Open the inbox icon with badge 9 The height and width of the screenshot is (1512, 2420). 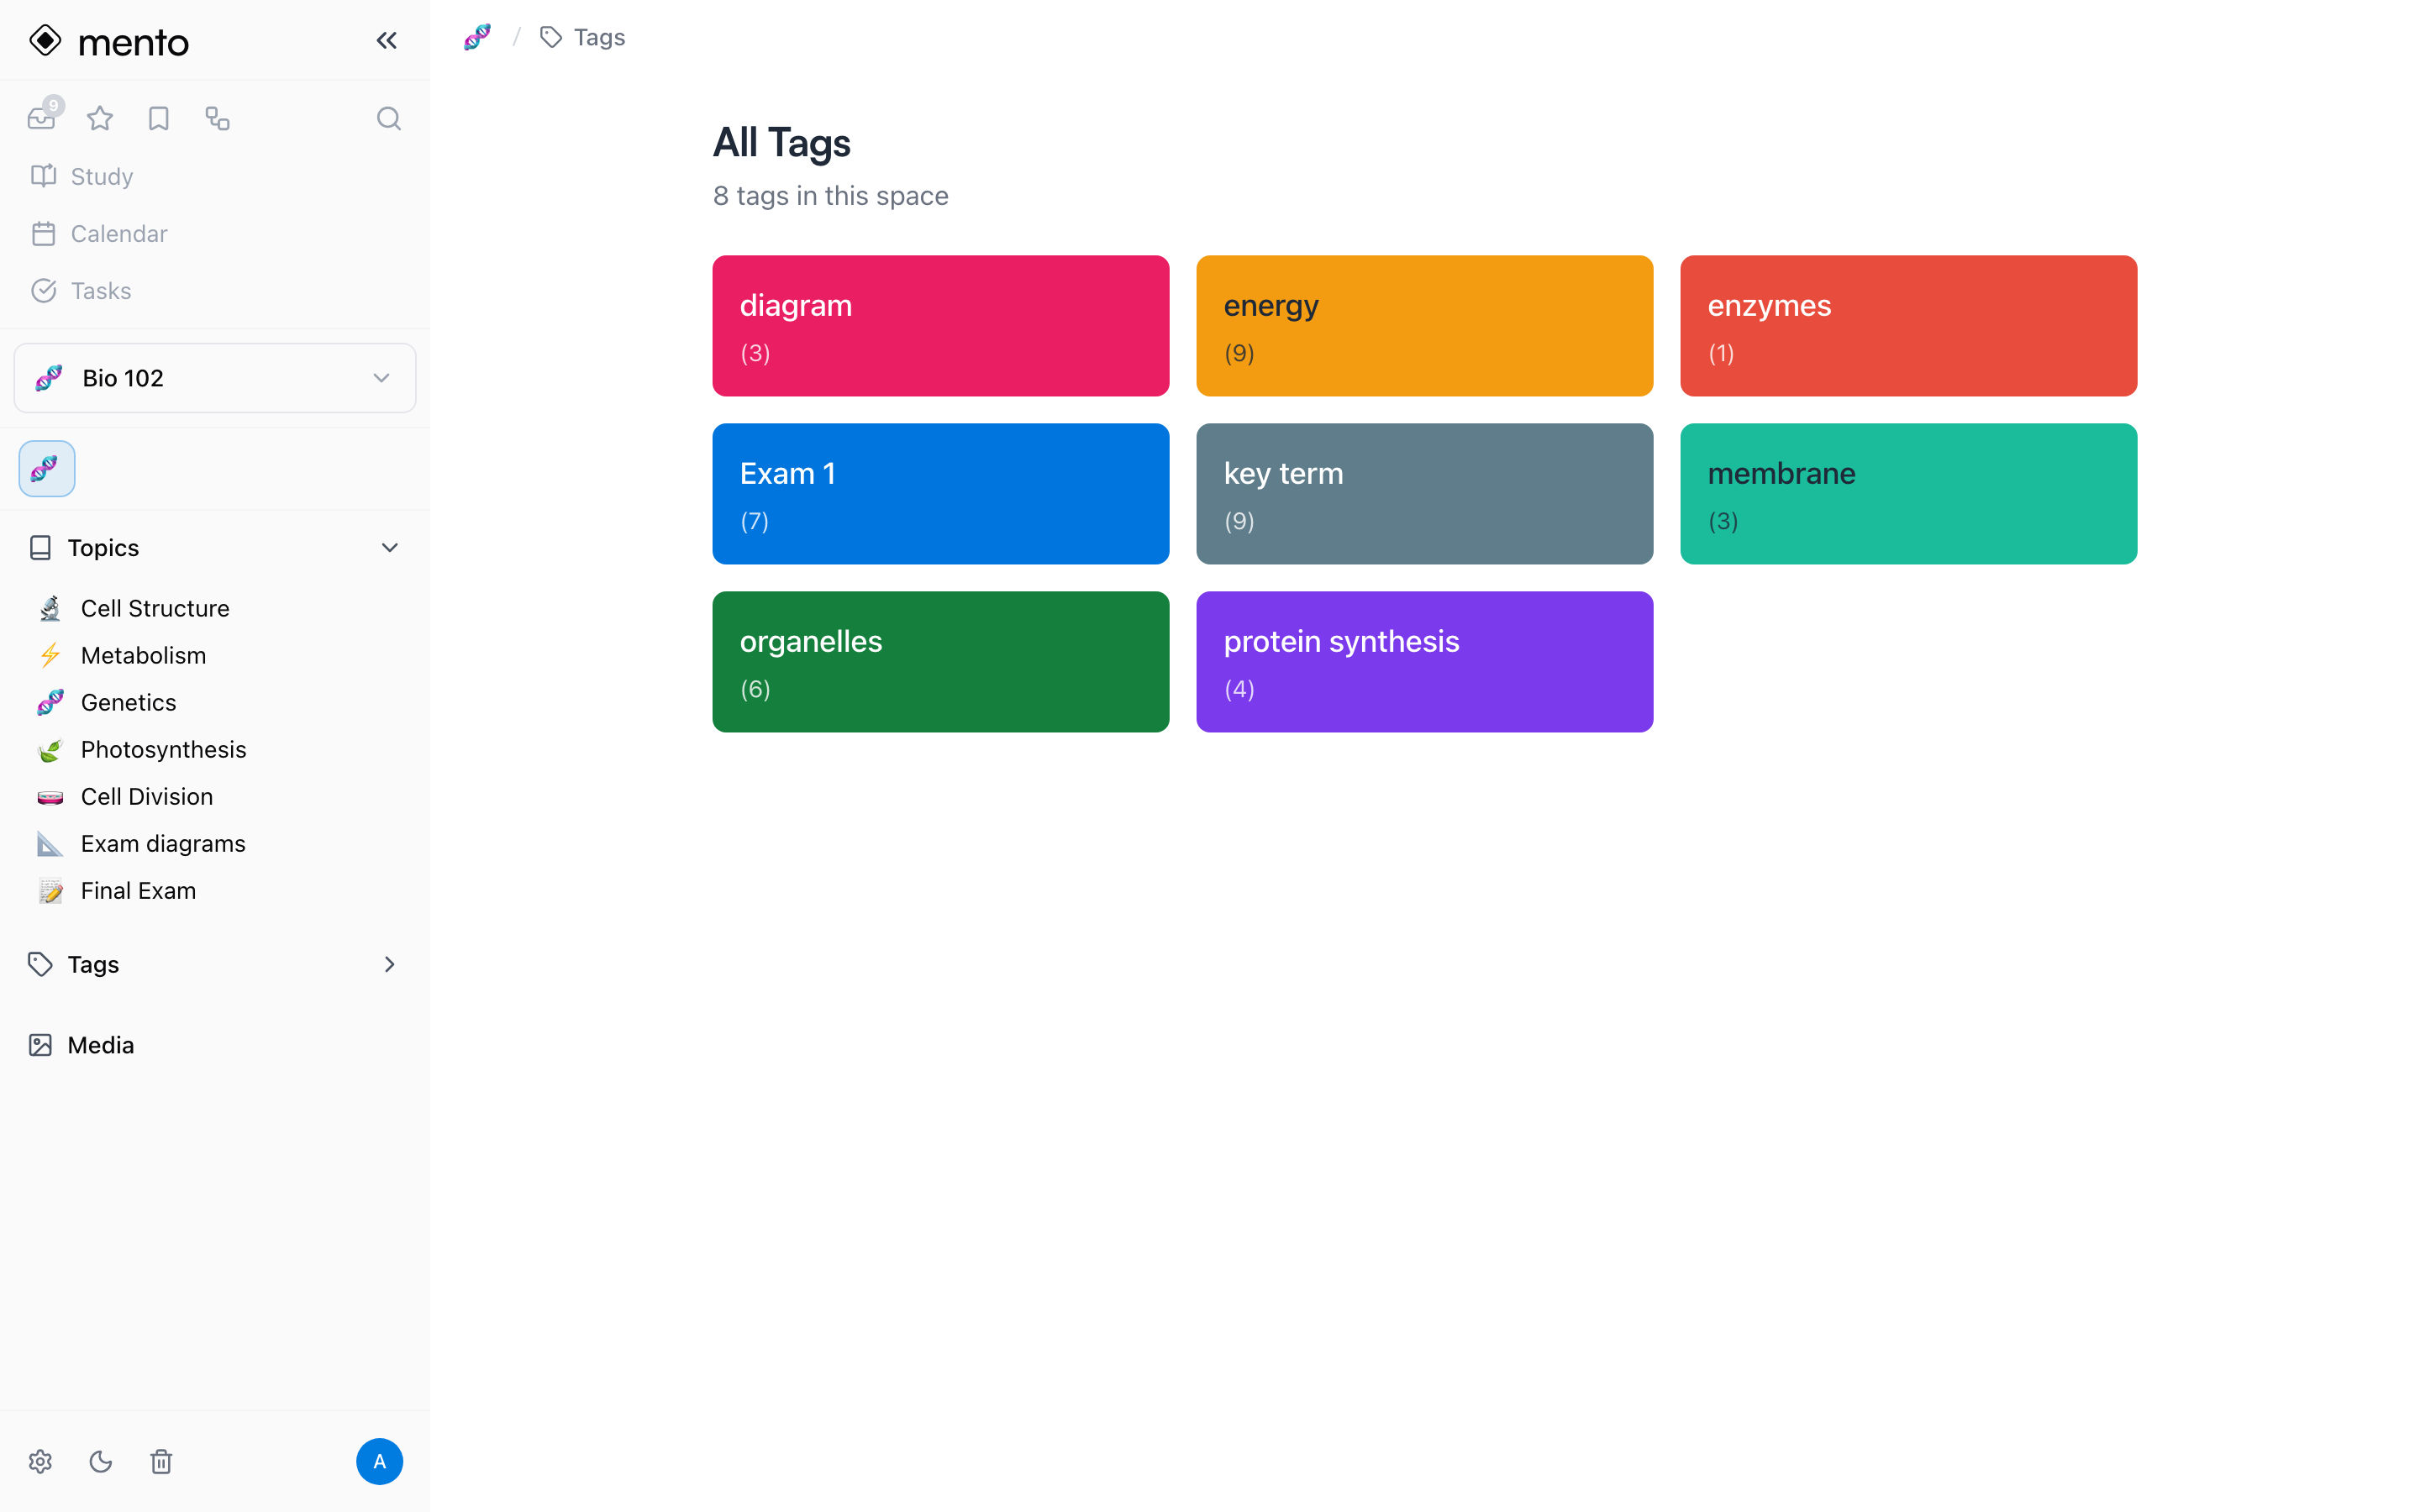click(x=42, y=118)
